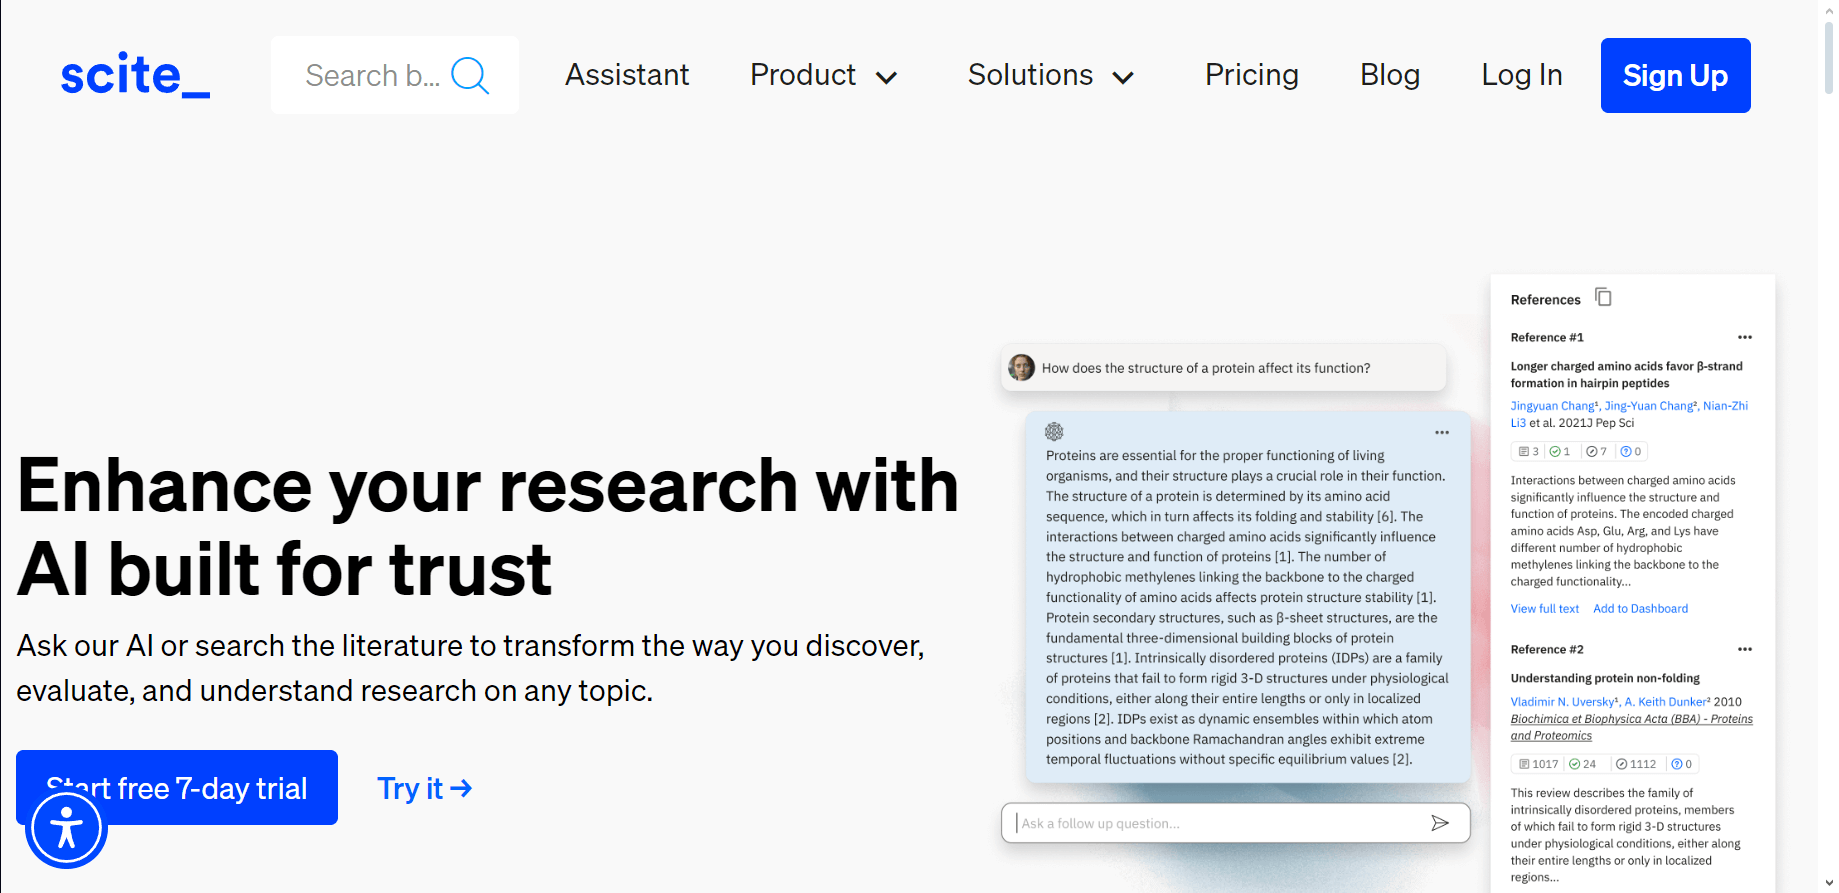The width and height of the screenshot is (1839, 893).
Task: Click the 'Reference #1' label
Action: click(x=1547, y=337)
